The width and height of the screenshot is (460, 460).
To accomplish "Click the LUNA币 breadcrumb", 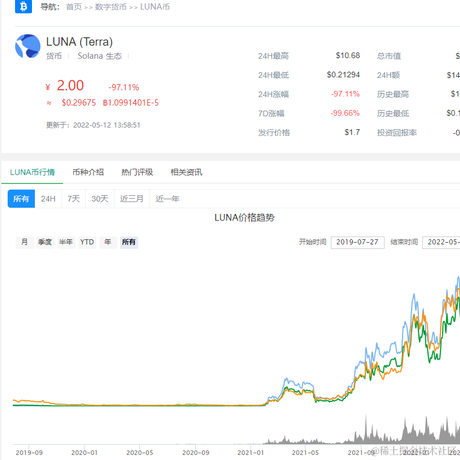I will pyautogui.click(x=155, y=7).
